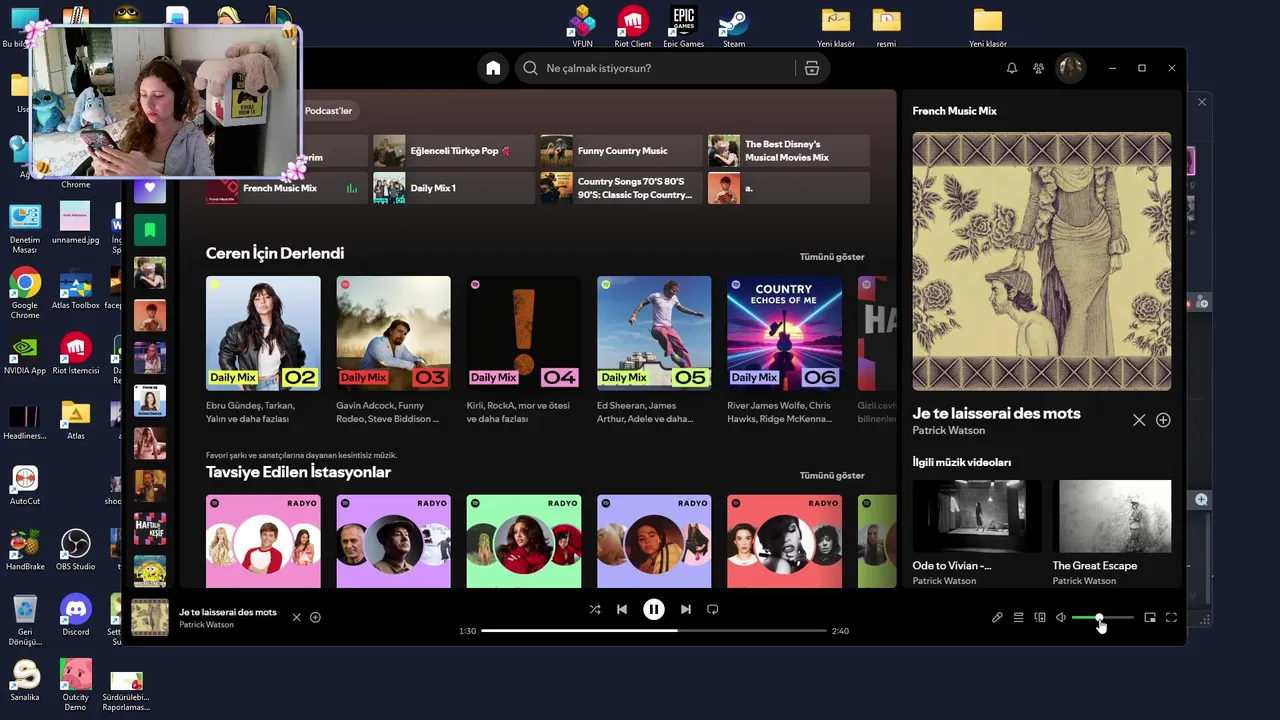Viewport: 1280px width, 720px height.
Task: Enter full screen mode icon
Action: click(x=1171, y=618)
